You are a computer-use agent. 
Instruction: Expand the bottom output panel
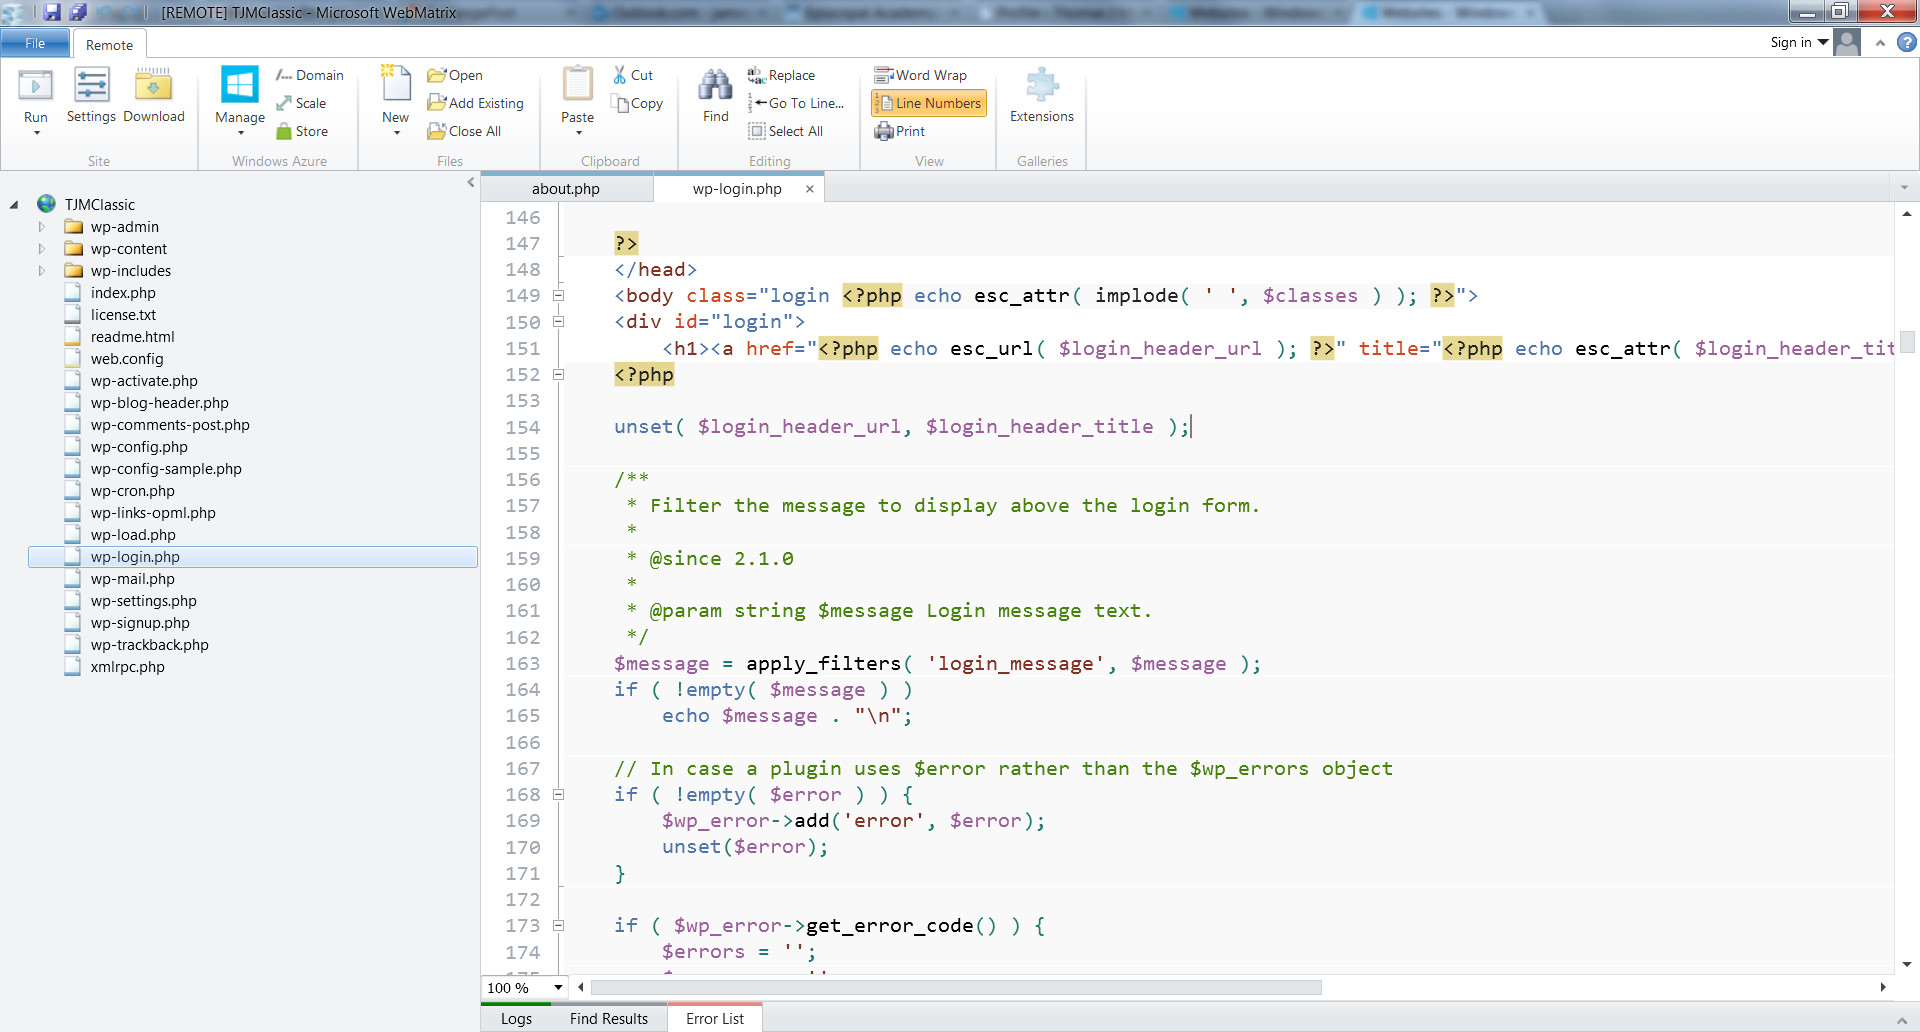pos(1902,1020)
